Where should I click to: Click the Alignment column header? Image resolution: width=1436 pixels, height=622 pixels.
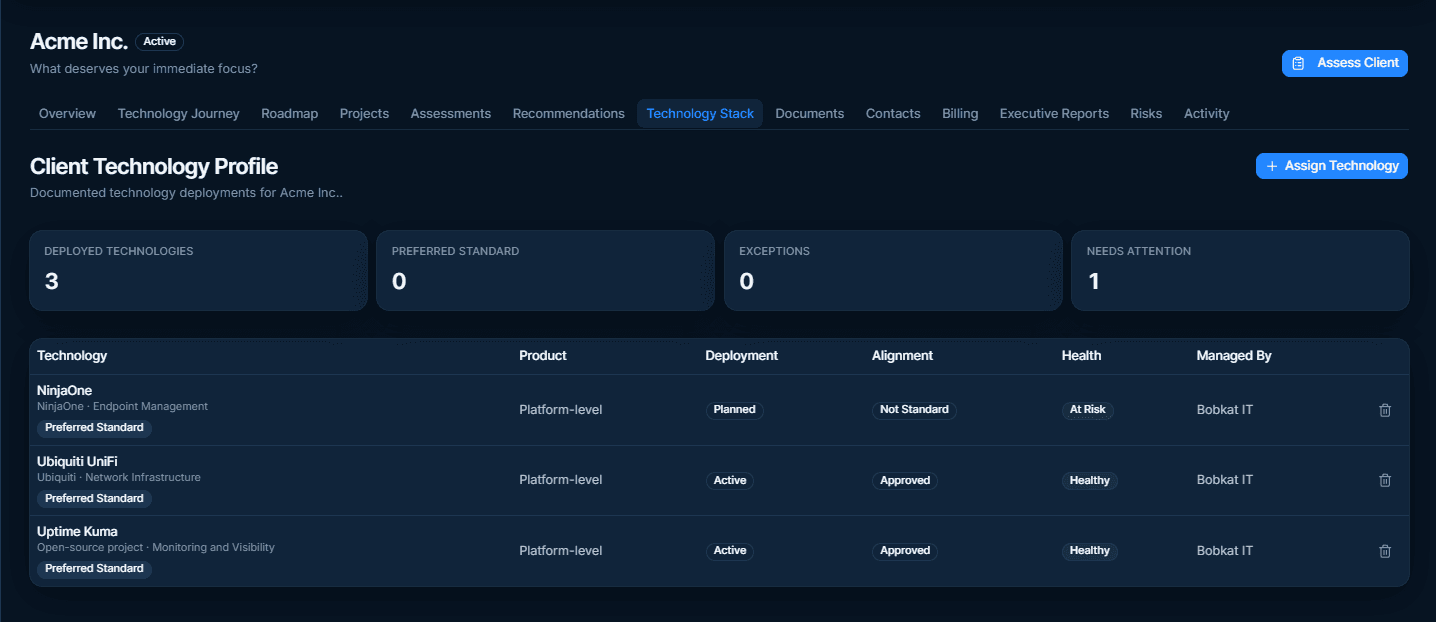(x=902, y=356)
